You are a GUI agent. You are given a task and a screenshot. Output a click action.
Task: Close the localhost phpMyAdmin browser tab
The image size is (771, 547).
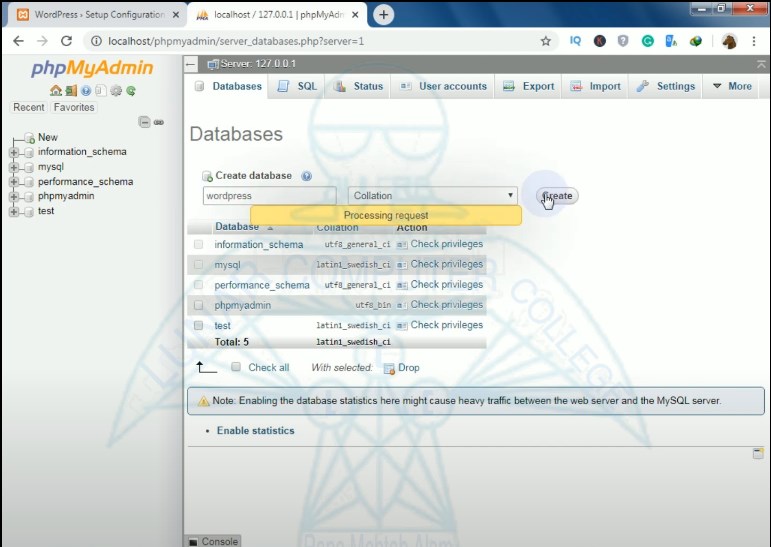tap(356, 15)
